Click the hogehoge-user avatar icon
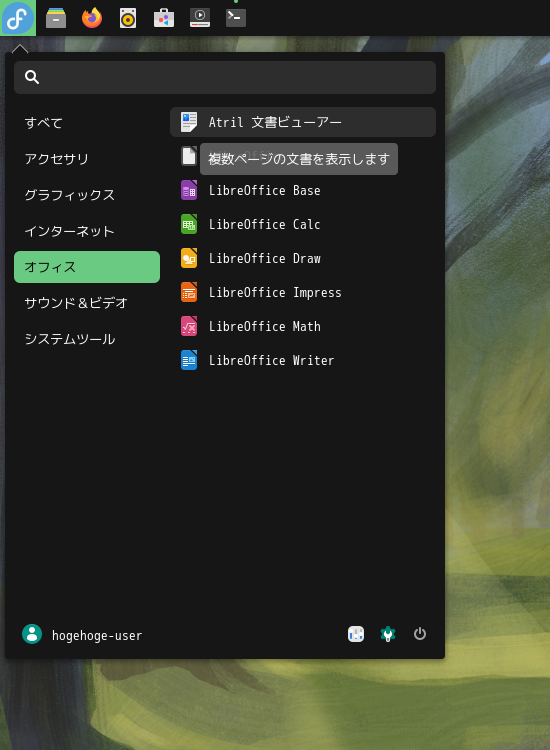 click(32, 634)
